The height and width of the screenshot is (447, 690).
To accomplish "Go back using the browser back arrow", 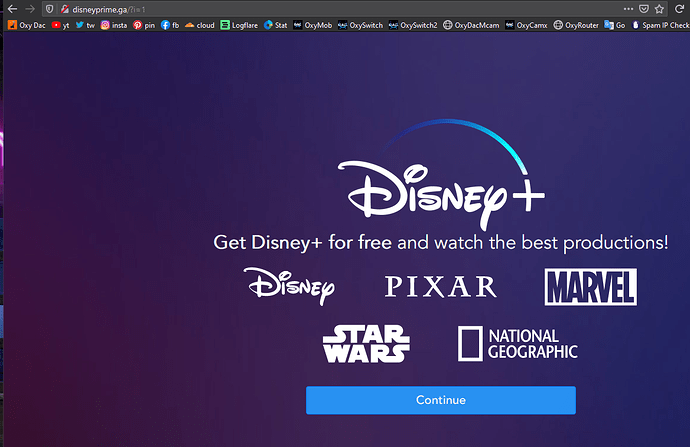I will coord(11,8).
